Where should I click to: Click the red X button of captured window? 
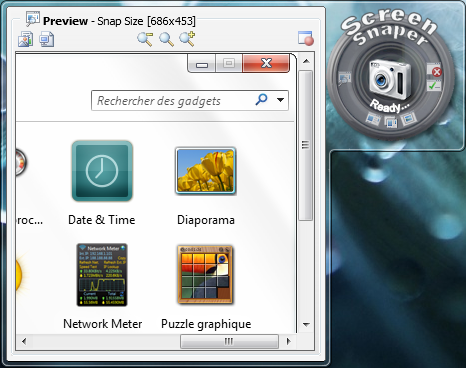pyautogui.click(x=266, y=63)
